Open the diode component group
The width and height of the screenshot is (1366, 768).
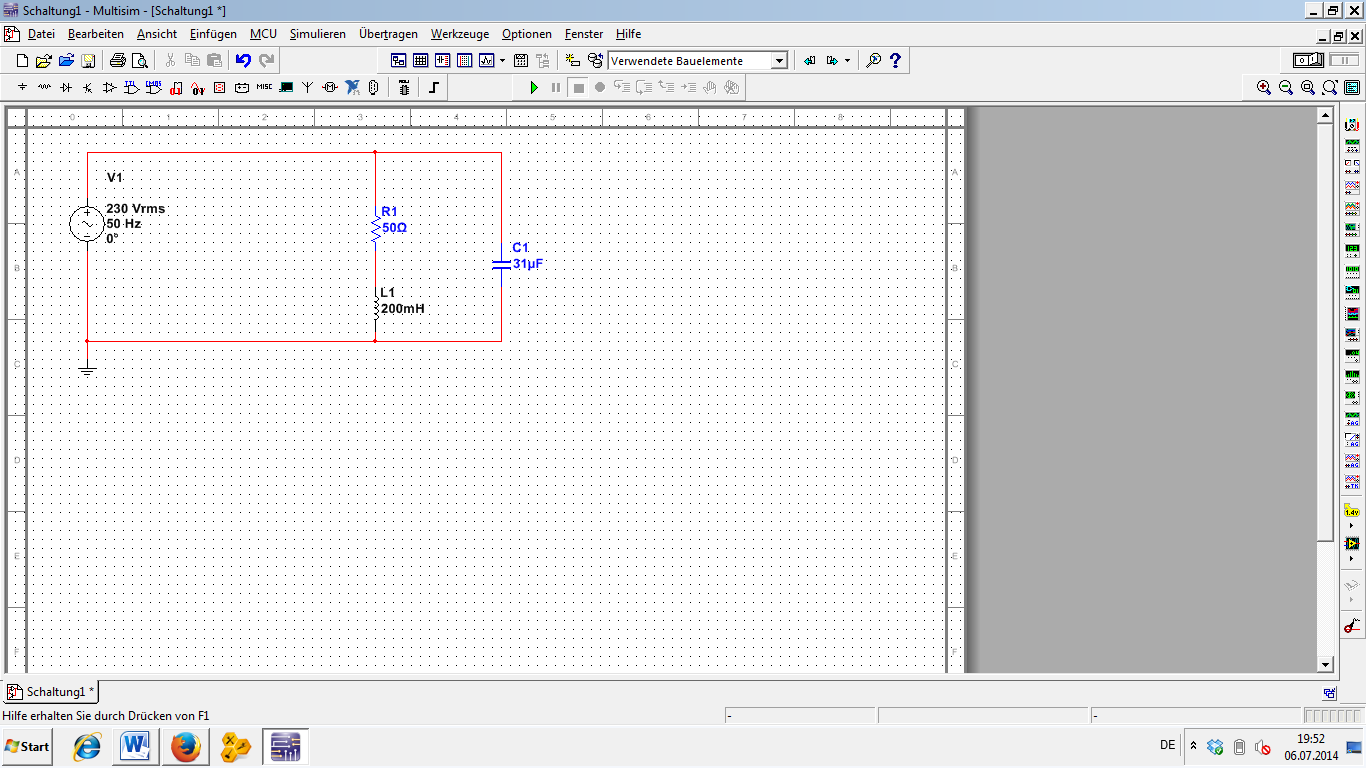point(66,88)
